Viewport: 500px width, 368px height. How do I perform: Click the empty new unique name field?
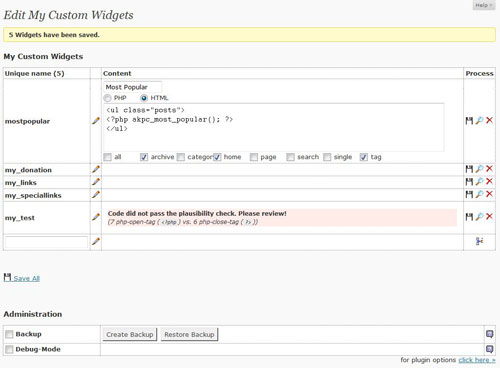pyautogui.click(x=47, y=242)
